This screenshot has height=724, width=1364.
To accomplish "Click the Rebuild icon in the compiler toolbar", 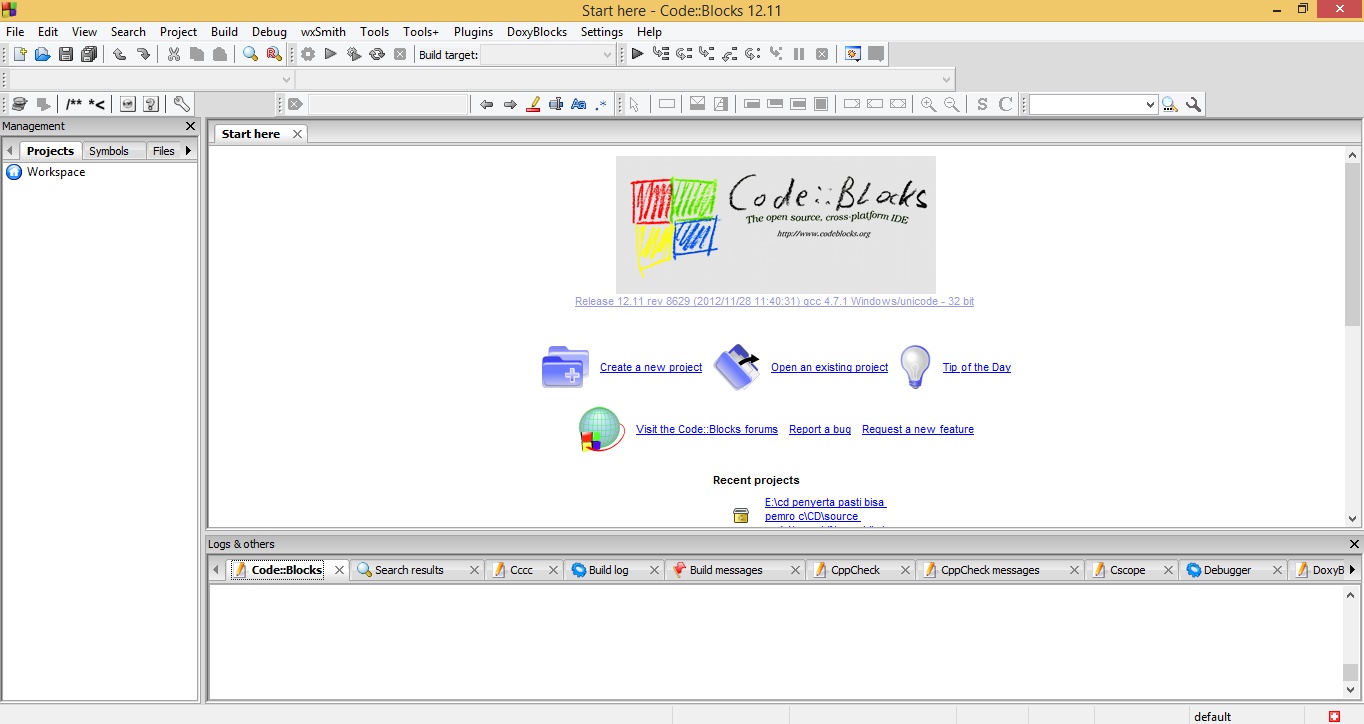I will pos(377,54).
